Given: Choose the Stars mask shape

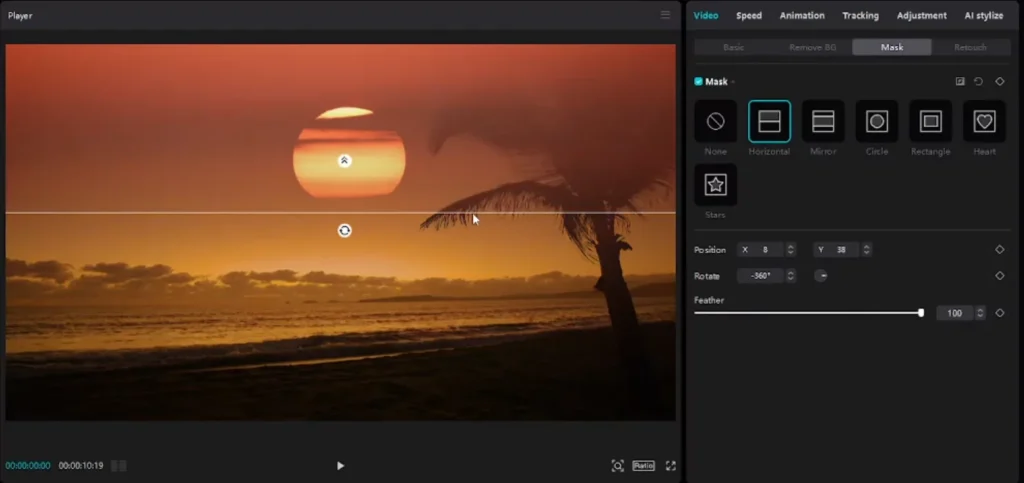Looking at the screenshot, I should pos(716,185).
